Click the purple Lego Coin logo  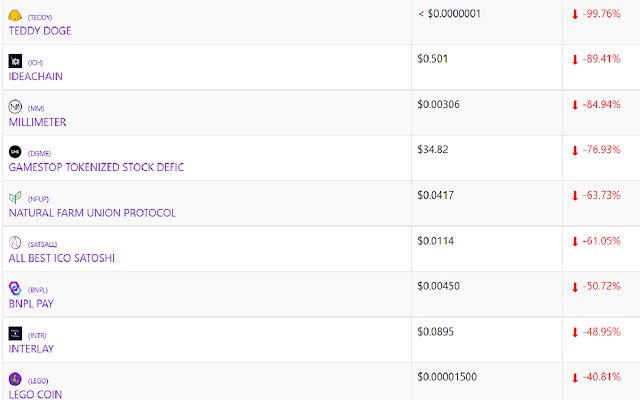pyautogui.click(x=15, y=379)
